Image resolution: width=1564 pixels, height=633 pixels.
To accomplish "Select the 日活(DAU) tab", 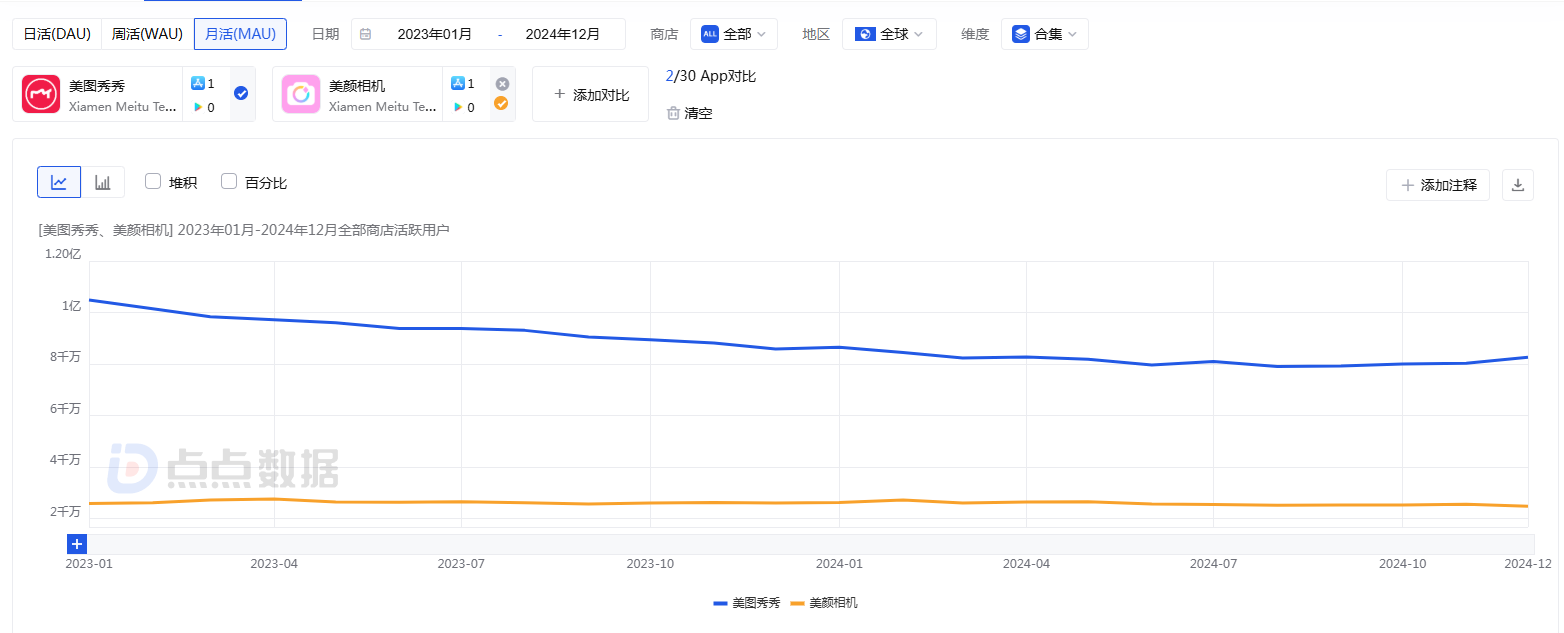I will [x=57, y=34].
